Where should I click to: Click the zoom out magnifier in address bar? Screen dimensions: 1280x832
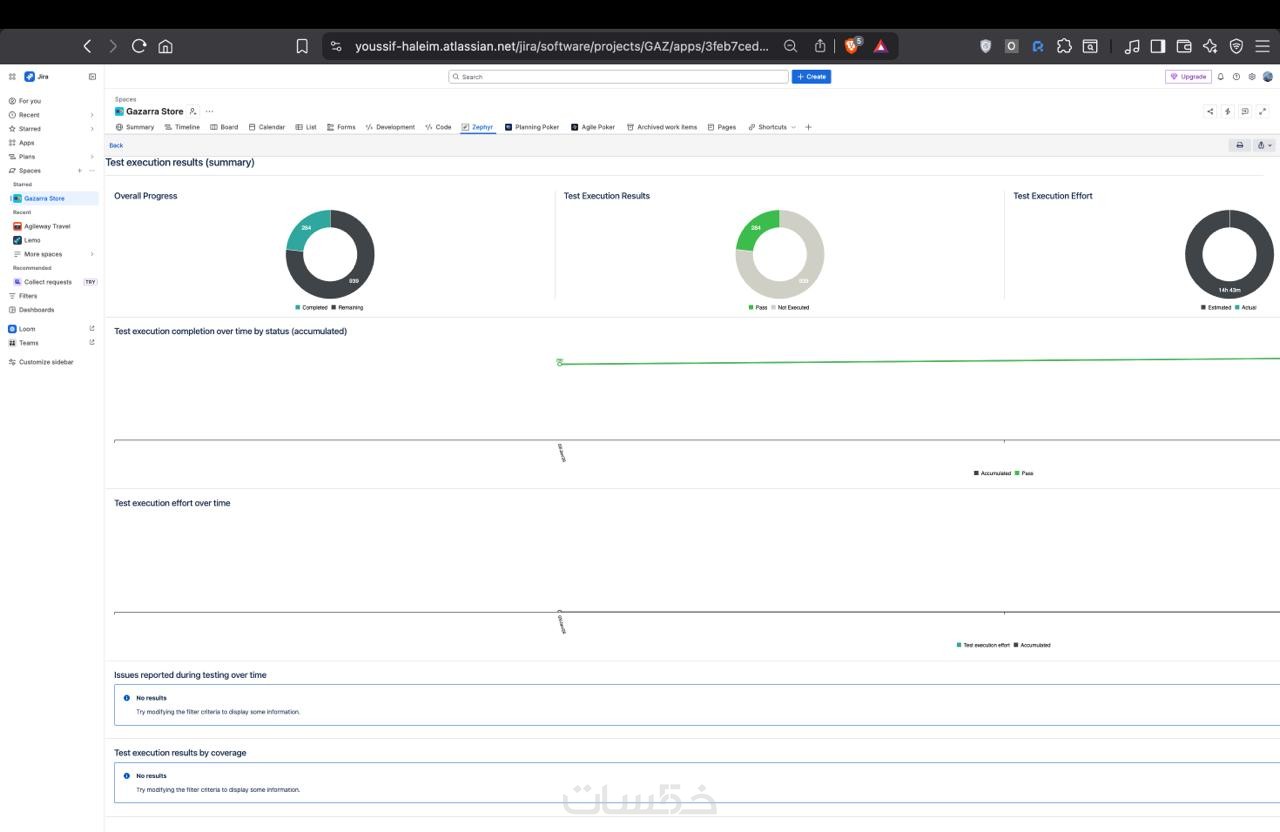click(x=791, y=46)
